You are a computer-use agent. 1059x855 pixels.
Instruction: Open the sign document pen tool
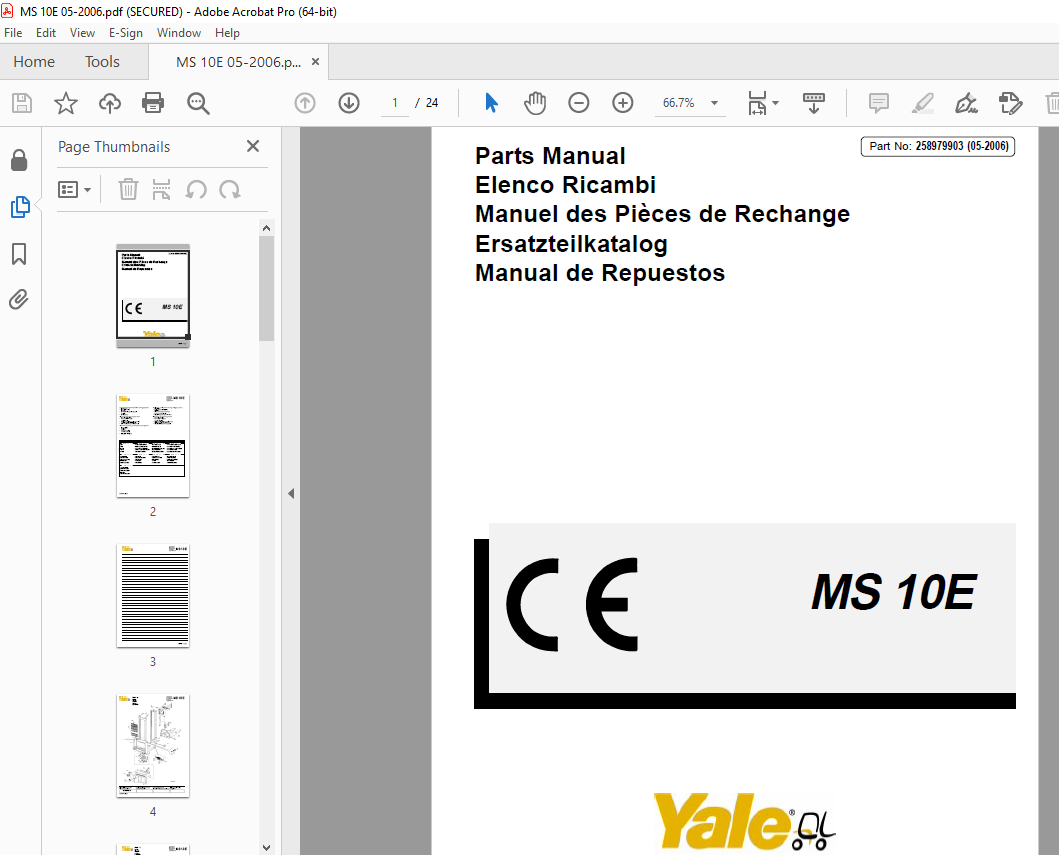pos(966,103)
